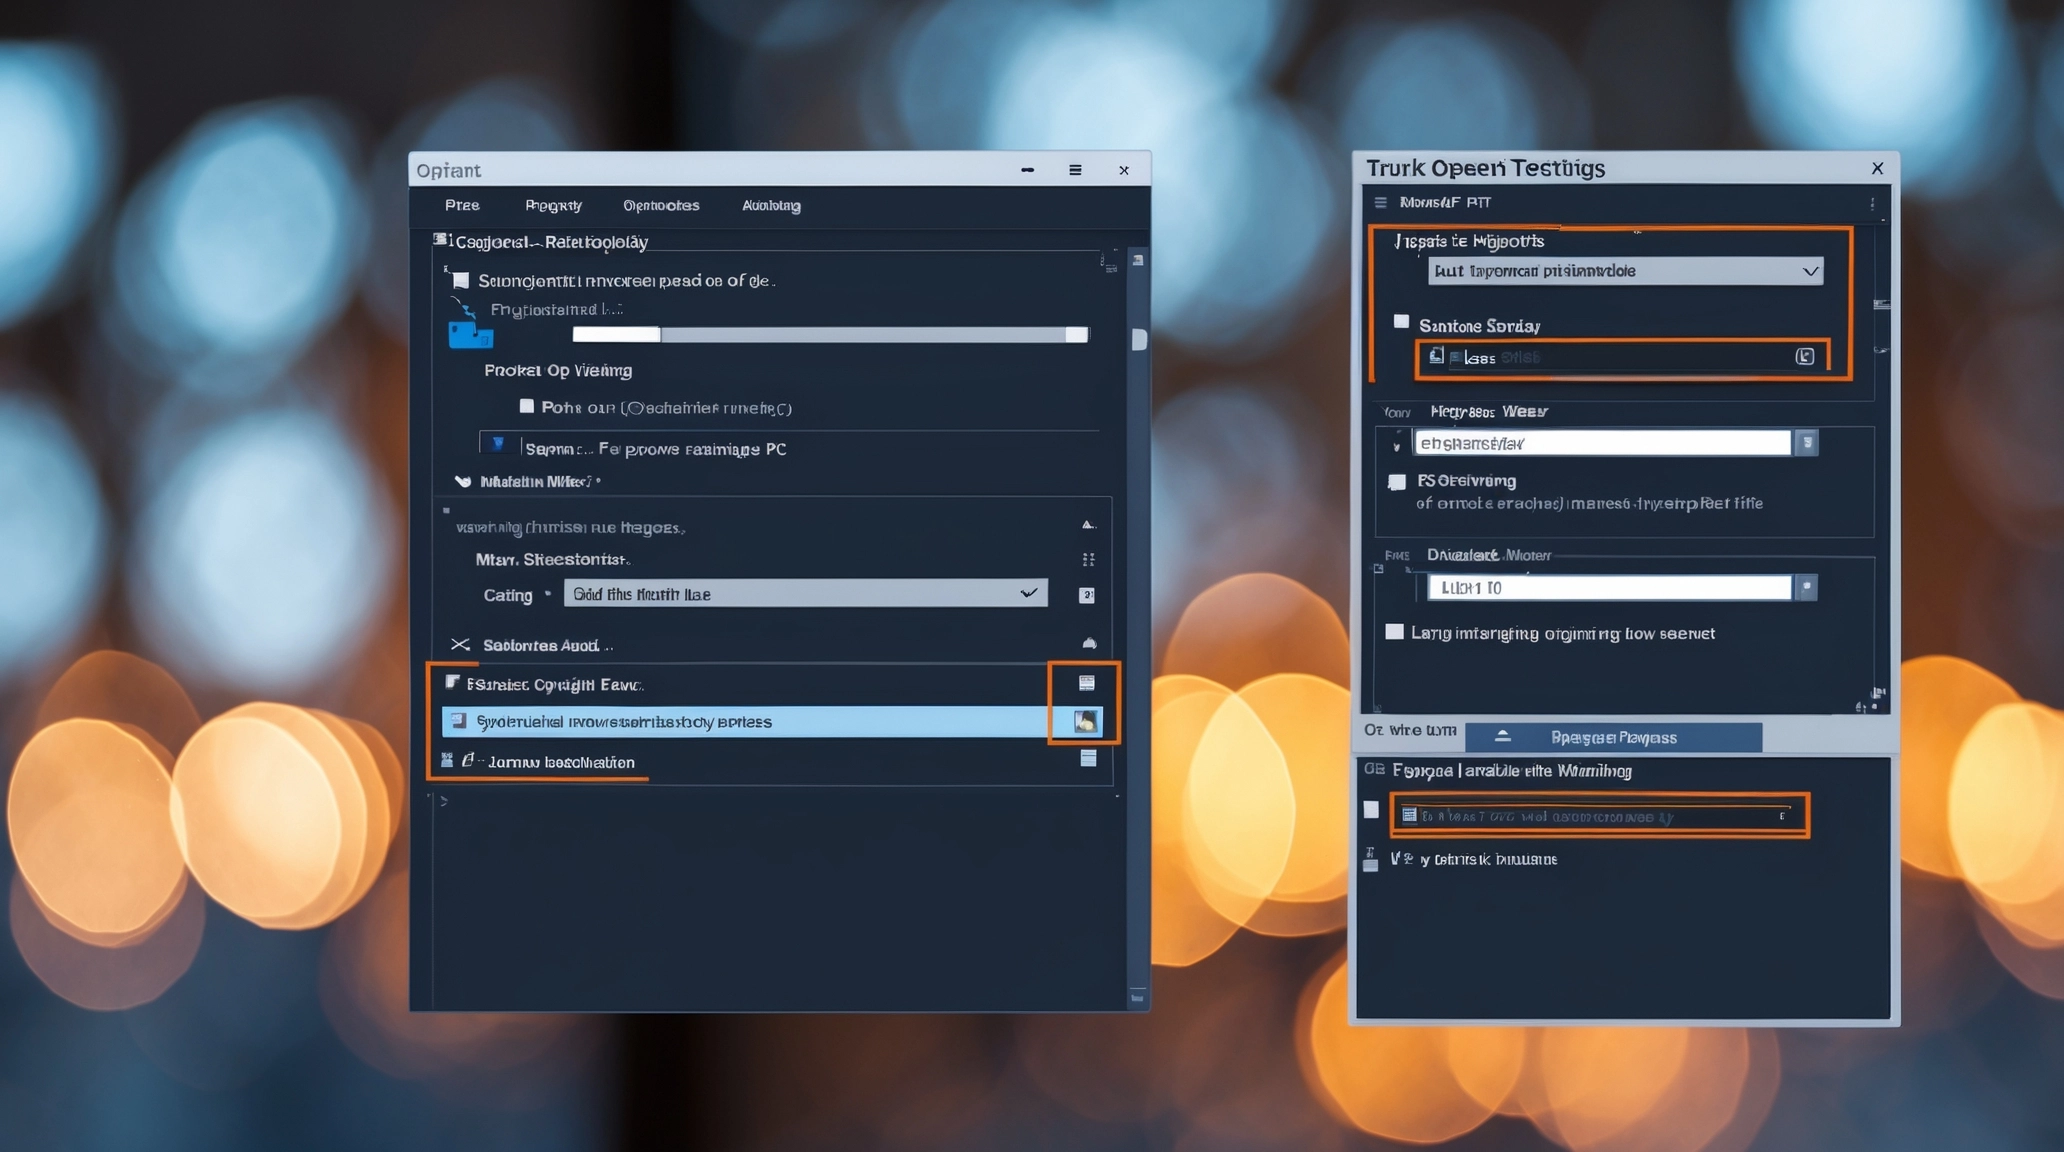This screenshot has width=2064, height=1152.
Task: Toggle the Pohs oun checkbox
Action: (x=527, y=406)
